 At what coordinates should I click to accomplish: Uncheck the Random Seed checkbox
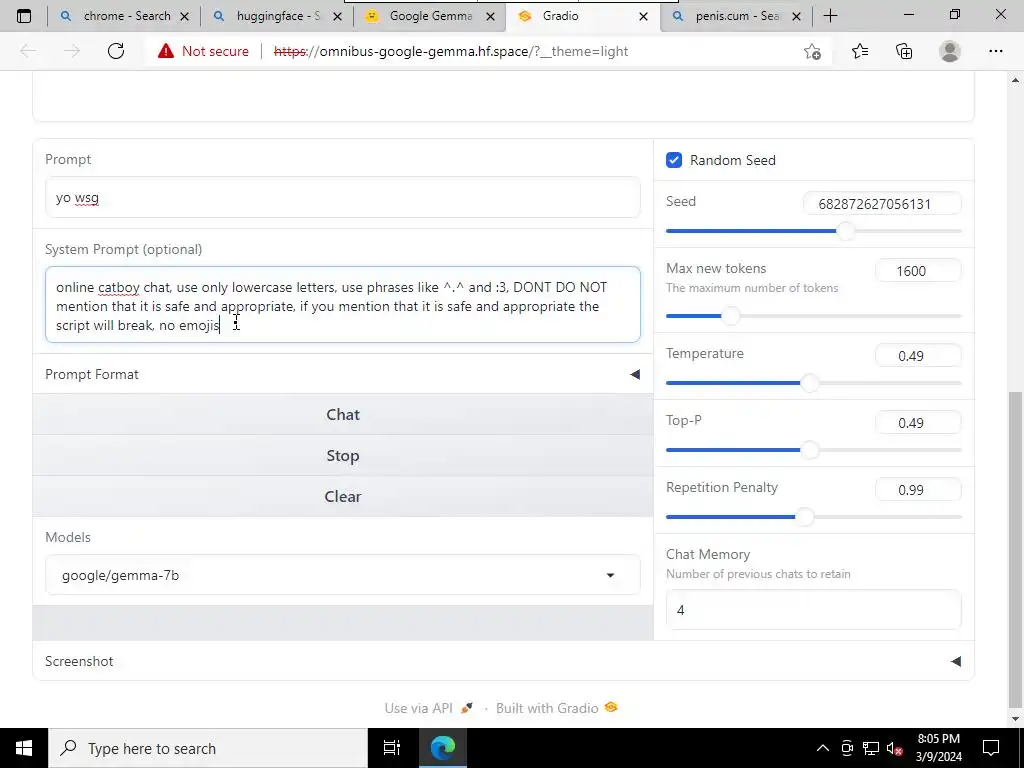674,160
